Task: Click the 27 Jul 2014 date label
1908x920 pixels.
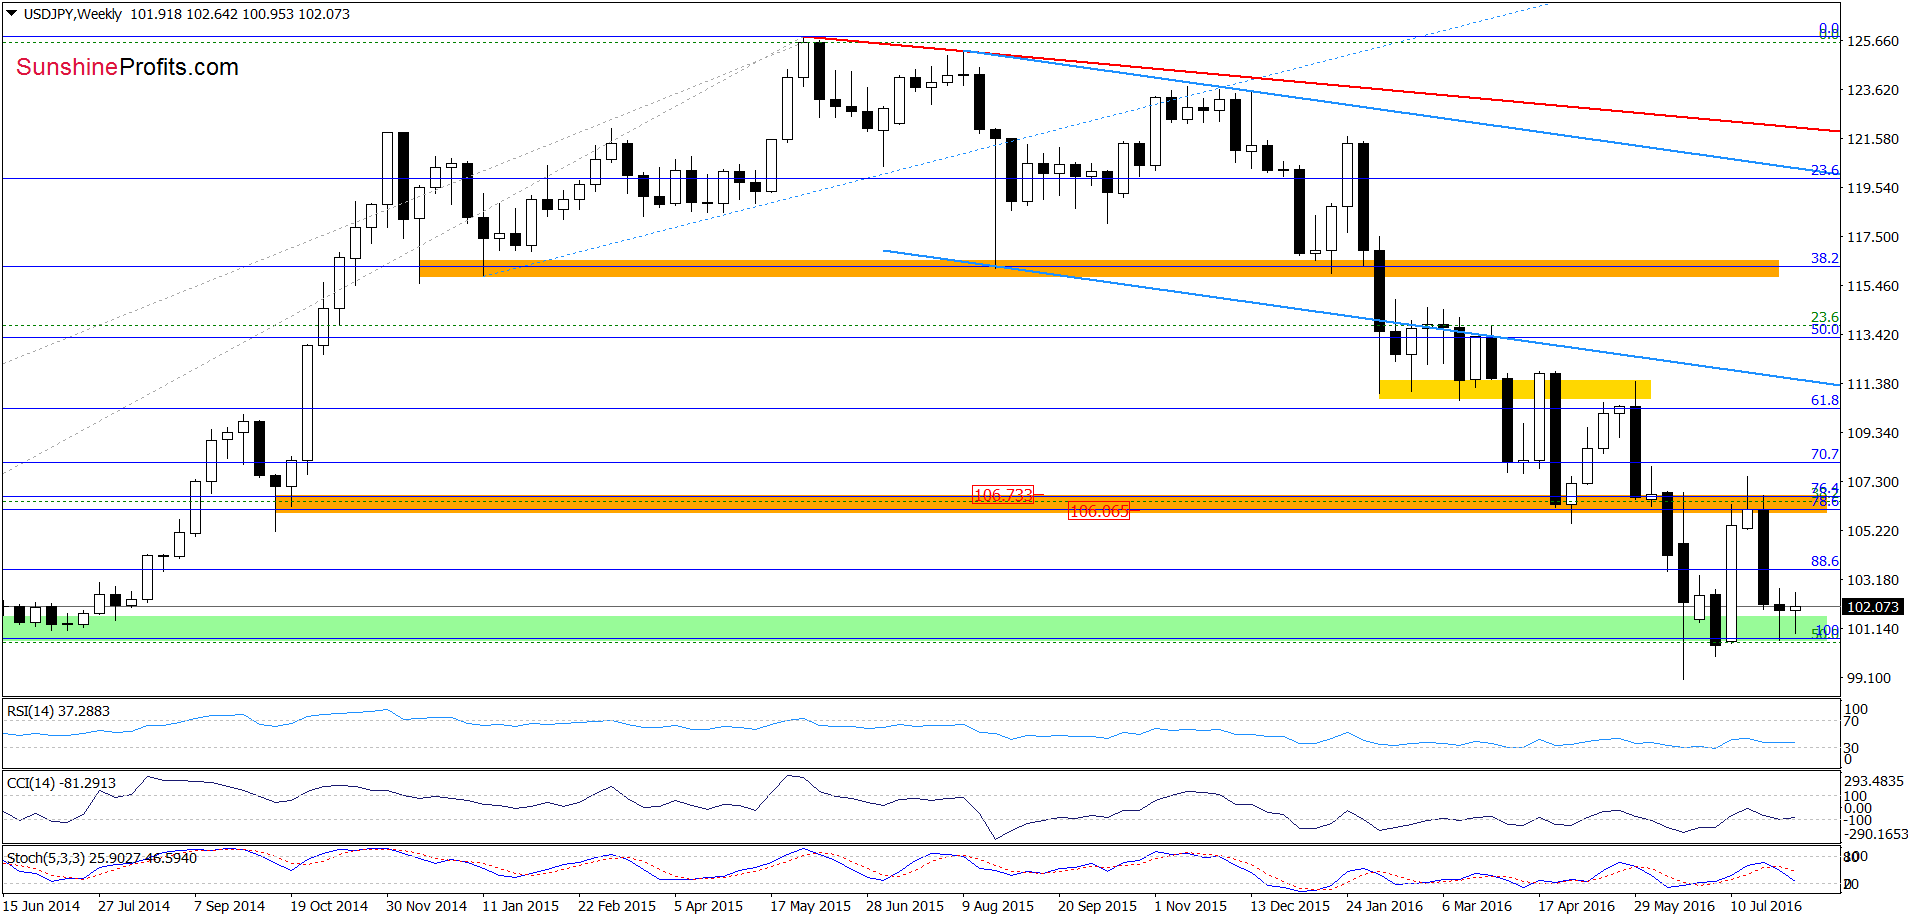Action: 134,906
